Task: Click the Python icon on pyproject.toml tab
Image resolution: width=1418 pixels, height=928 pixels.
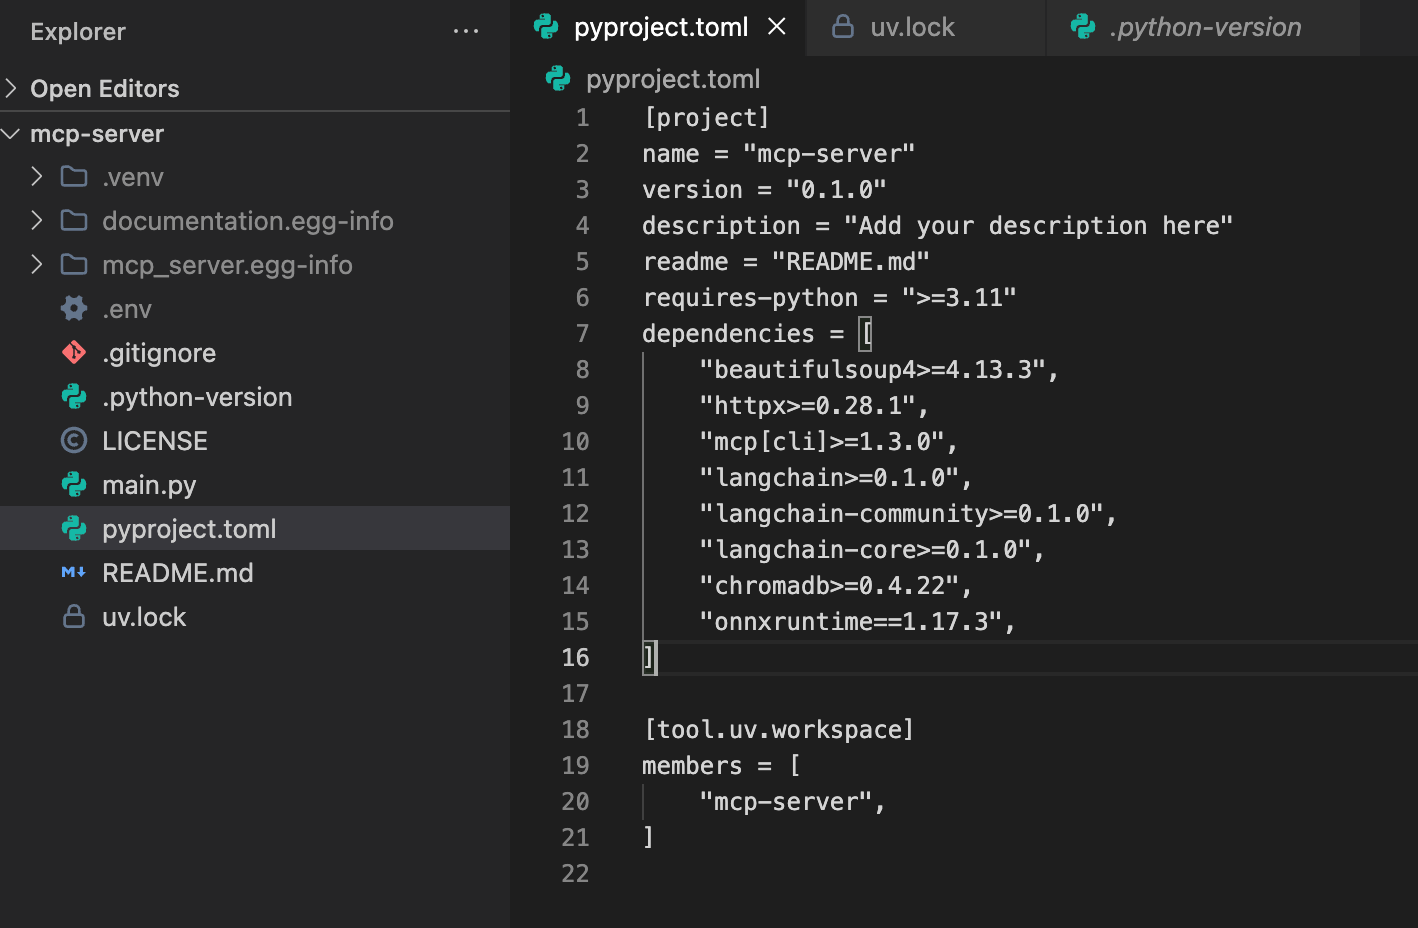Action: click(546, 27)
